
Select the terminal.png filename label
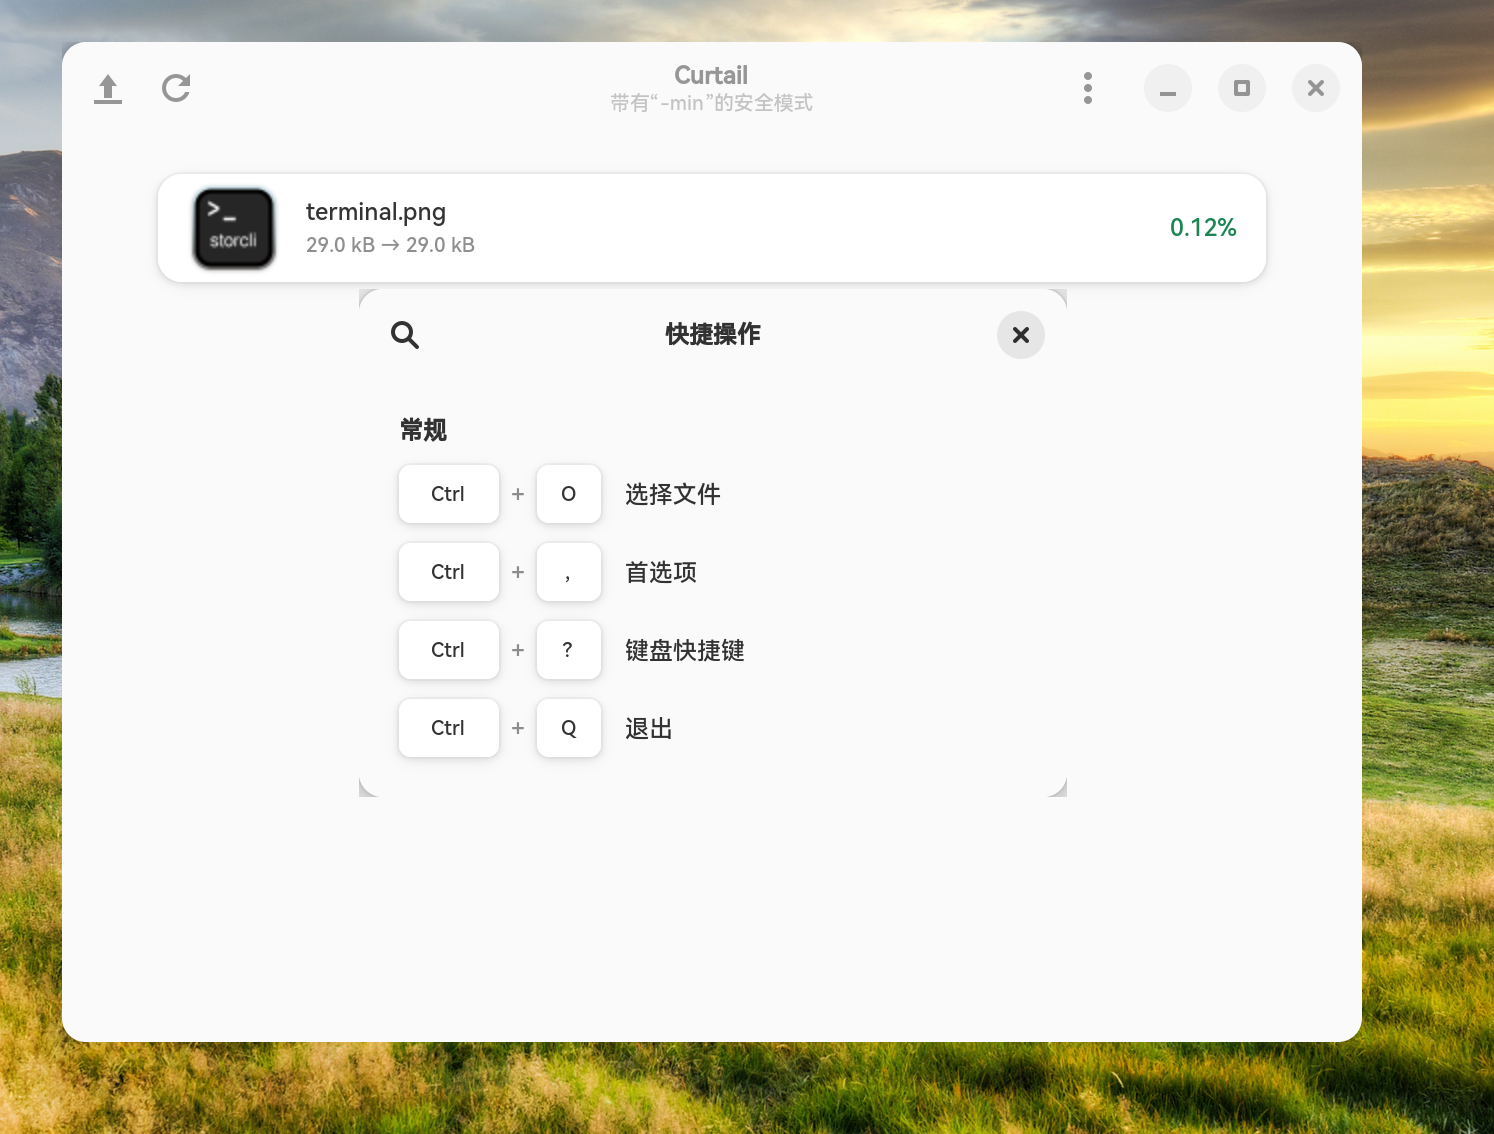[375, 212]
